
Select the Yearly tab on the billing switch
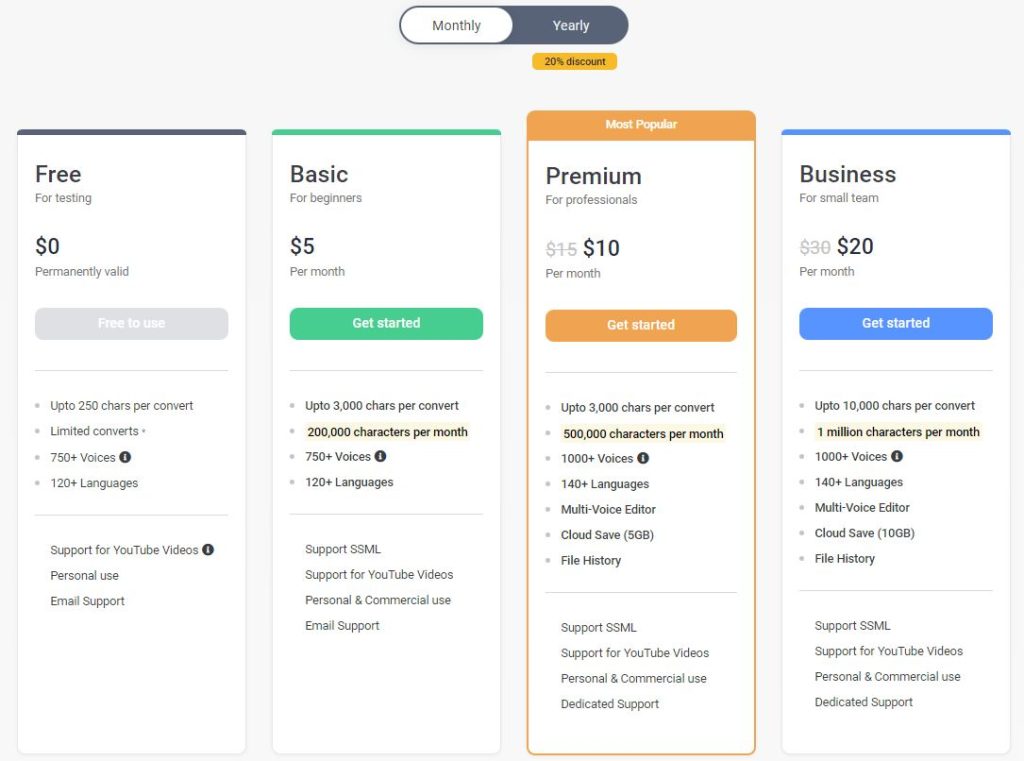570,25
